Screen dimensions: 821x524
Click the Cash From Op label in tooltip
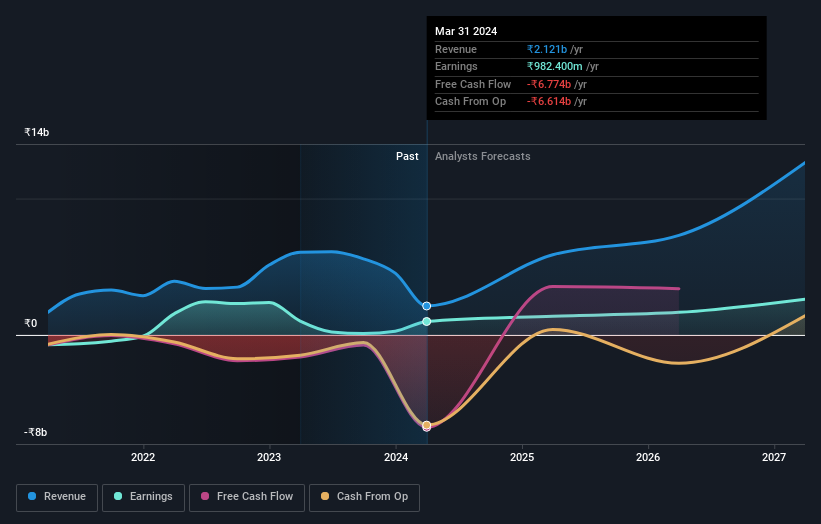[x=470, y=102]
